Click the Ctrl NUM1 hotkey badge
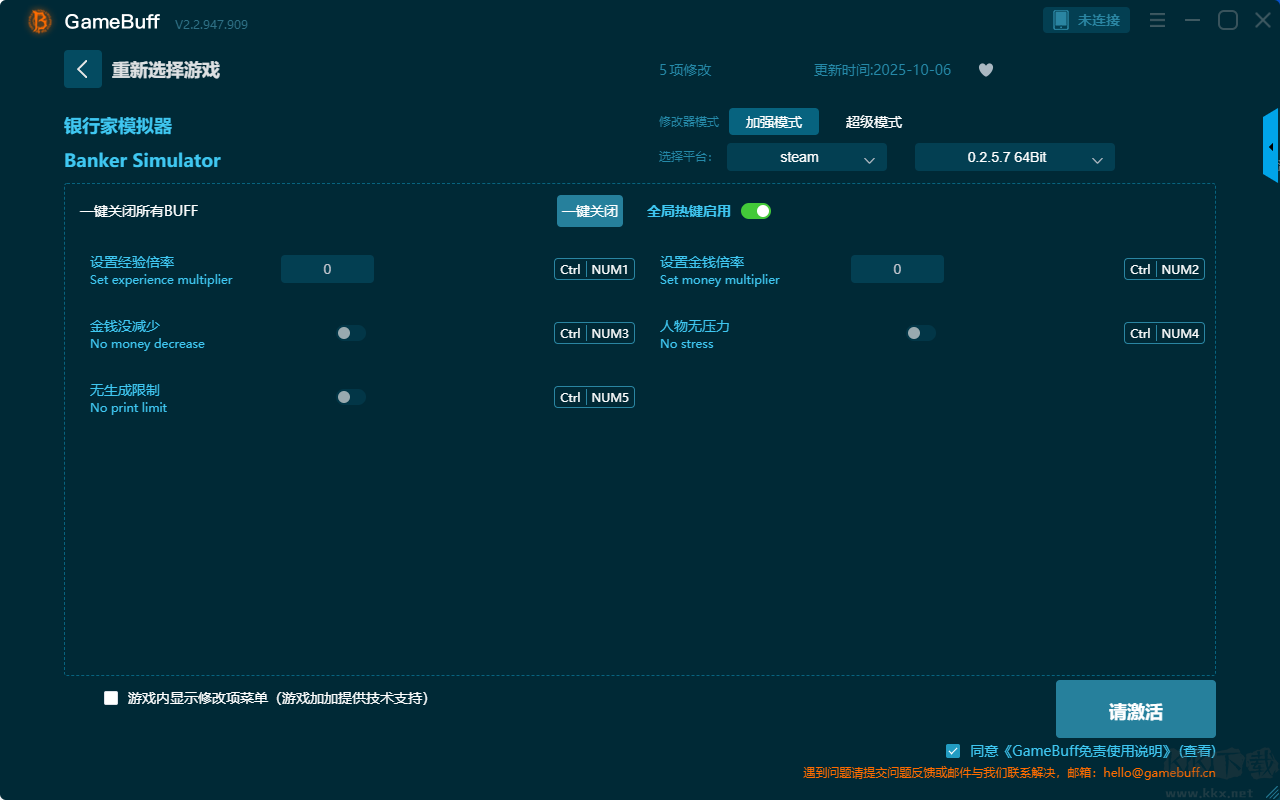 (x=594, y=269)
